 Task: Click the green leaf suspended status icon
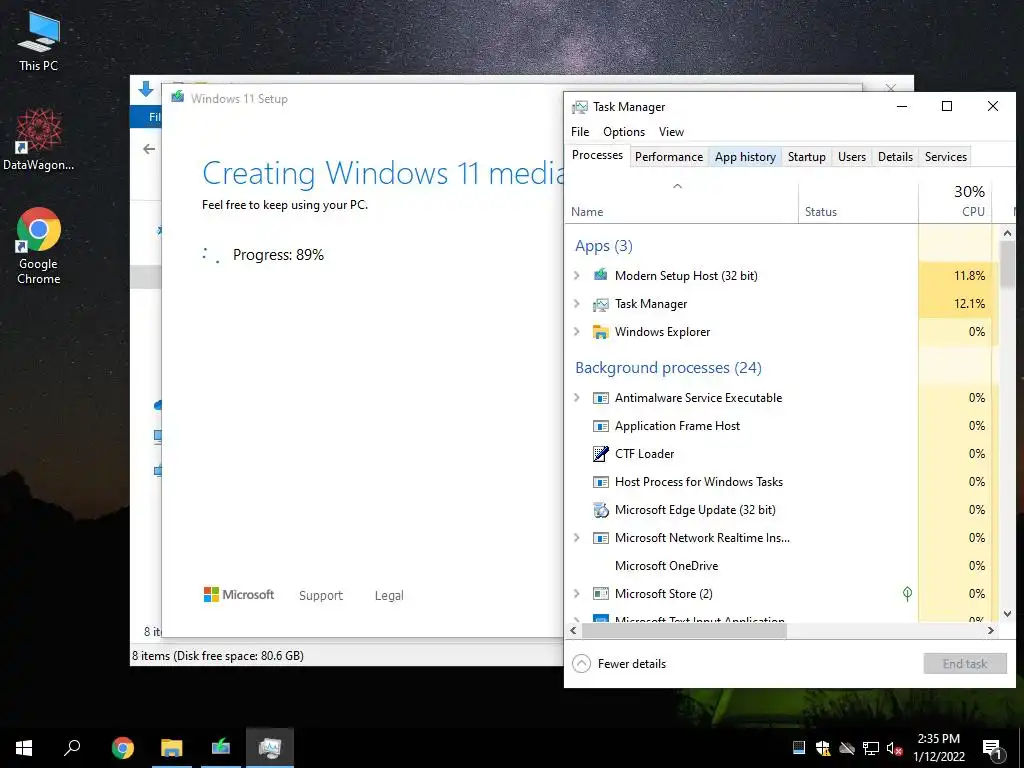pyautogui.click(x=907, y=593)
